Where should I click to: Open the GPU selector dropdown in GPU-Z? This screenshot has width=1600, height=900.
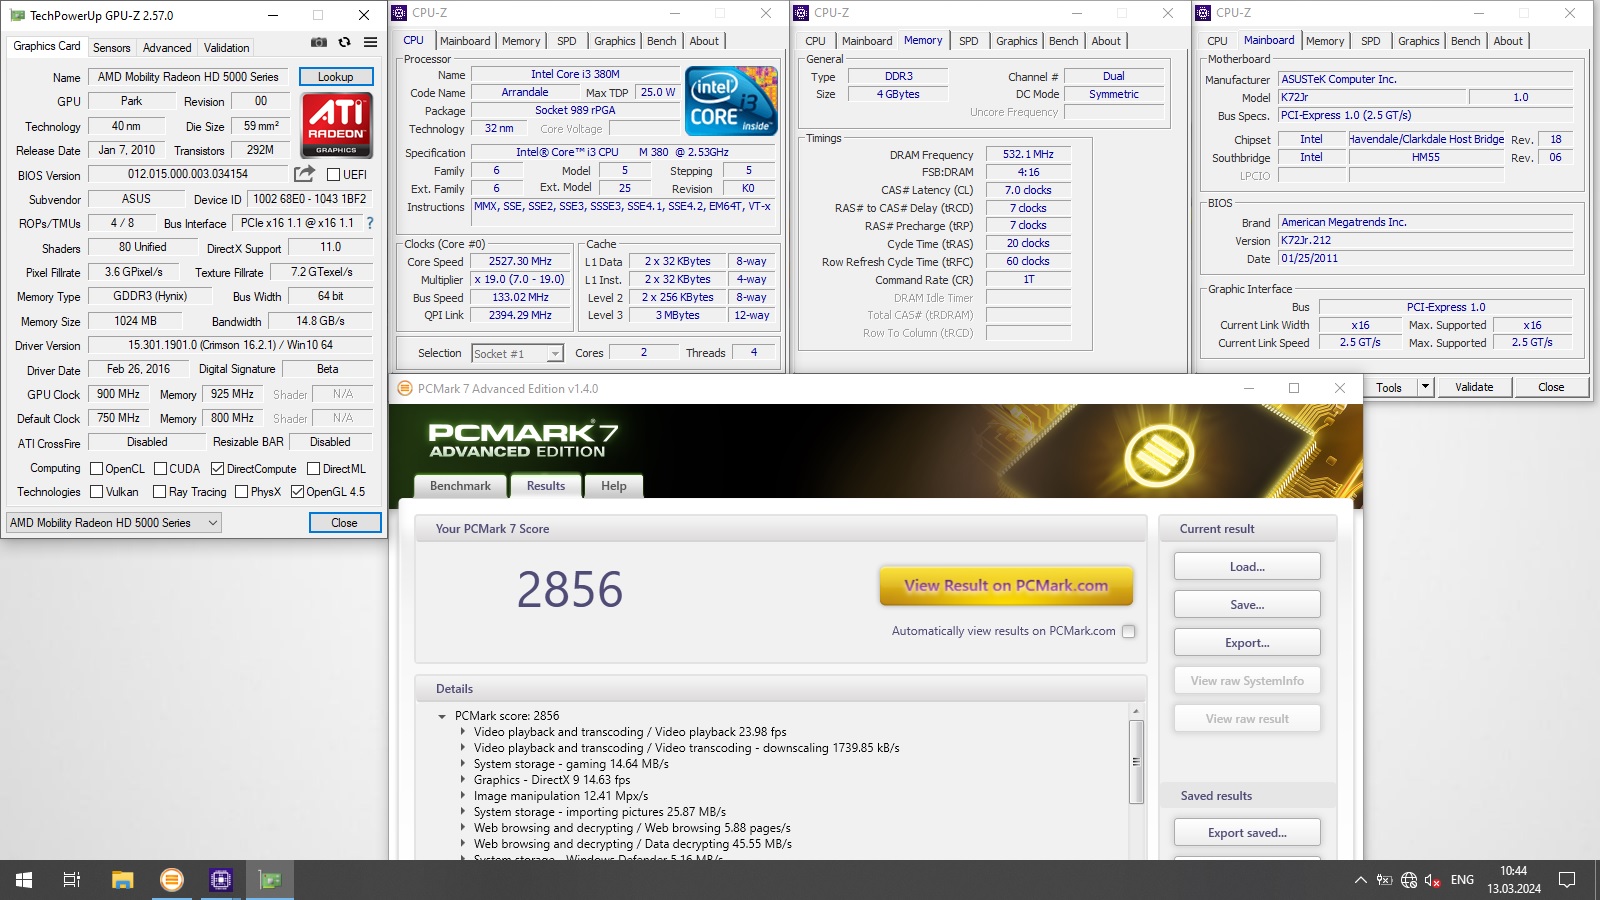(x=114, y=522)
